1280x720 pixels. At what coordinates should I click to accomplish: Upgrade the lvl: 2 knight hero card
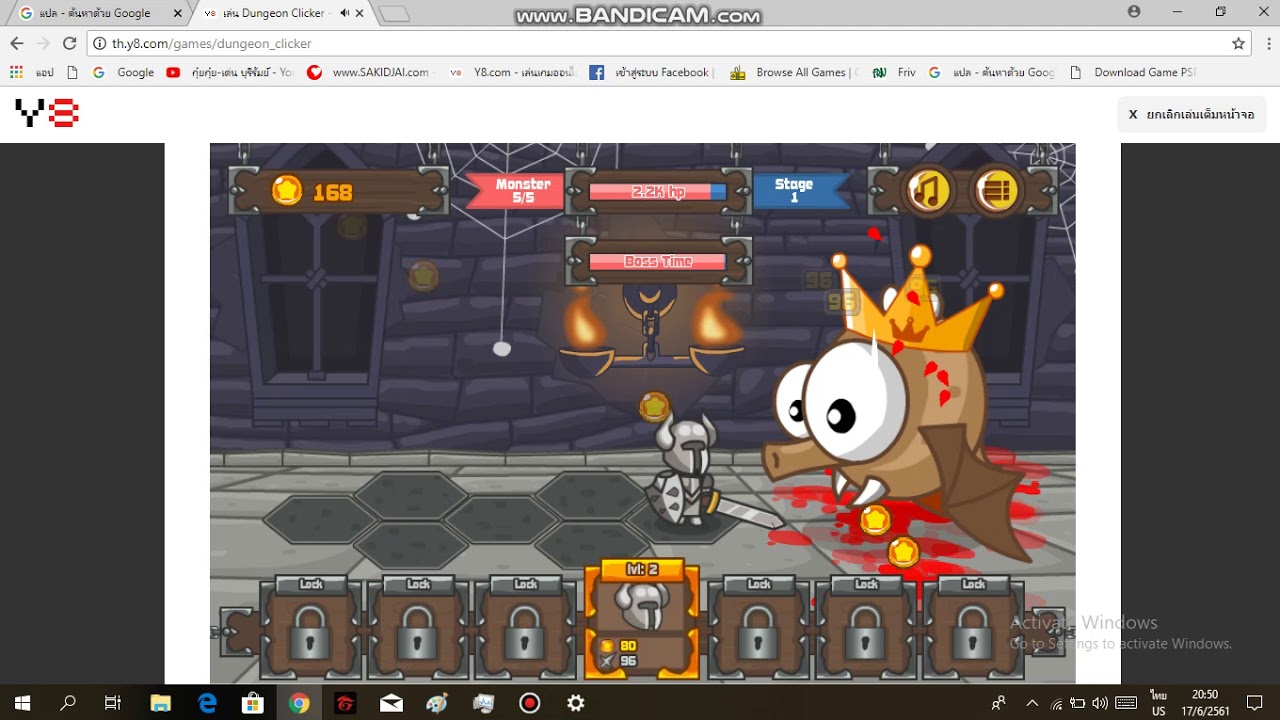[x=641, y=618]
